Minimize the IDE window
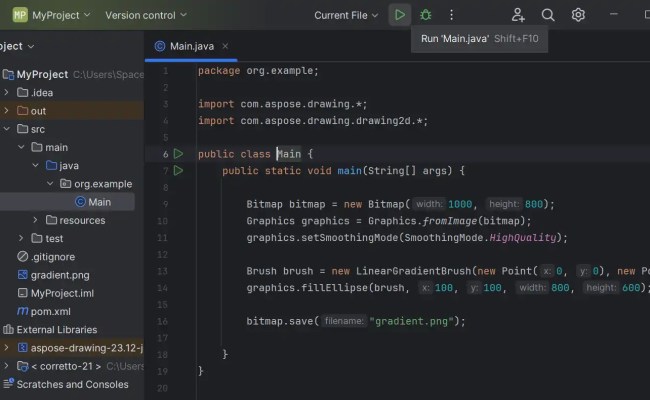Screen dimensions: 650x400 point(614,15)
